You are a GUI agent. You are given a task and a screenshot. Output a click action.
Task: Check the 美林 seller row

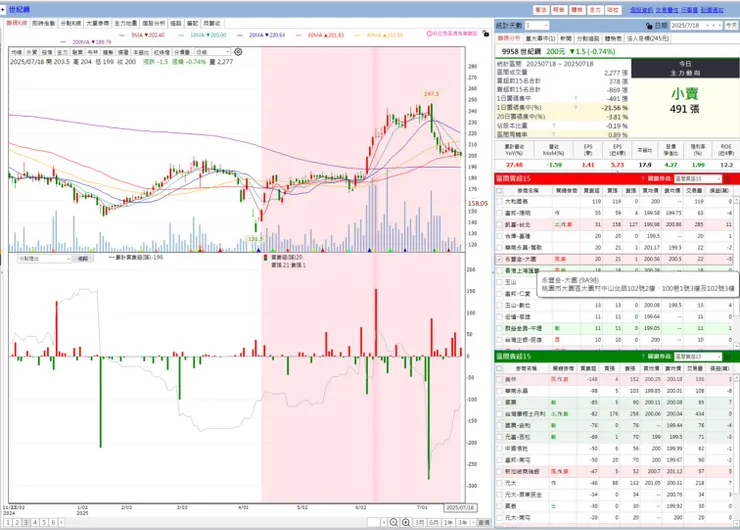click(x=499, y=379)
